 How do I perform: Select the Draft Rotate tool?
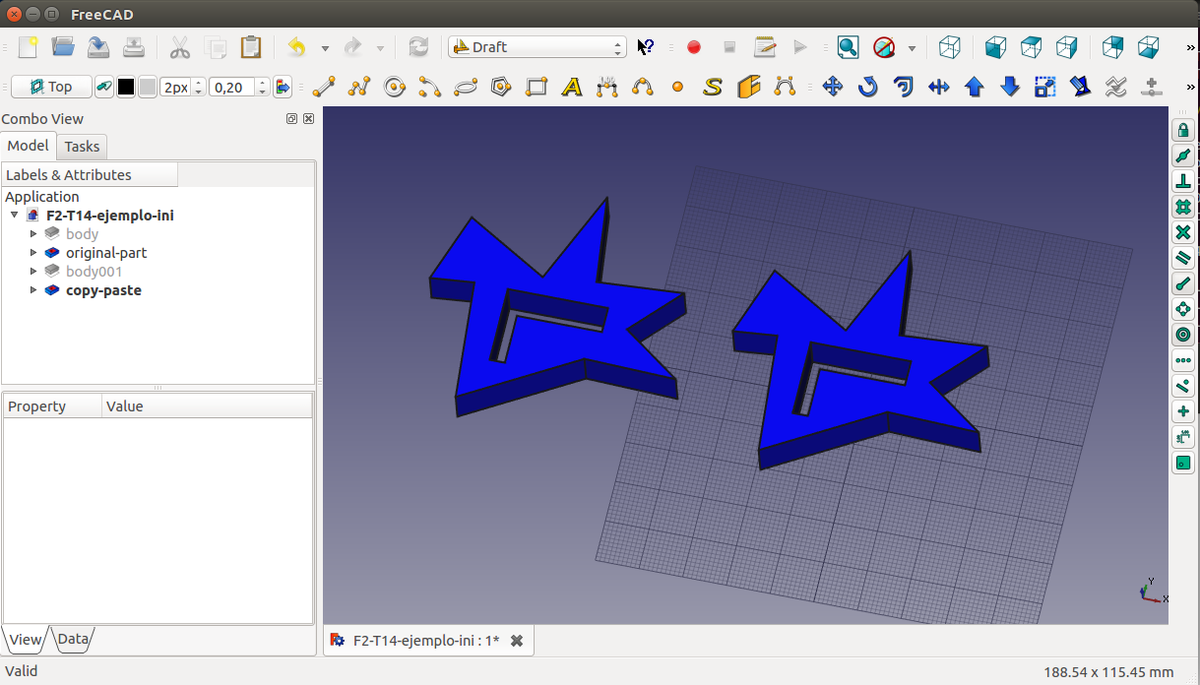click(868, 87)
